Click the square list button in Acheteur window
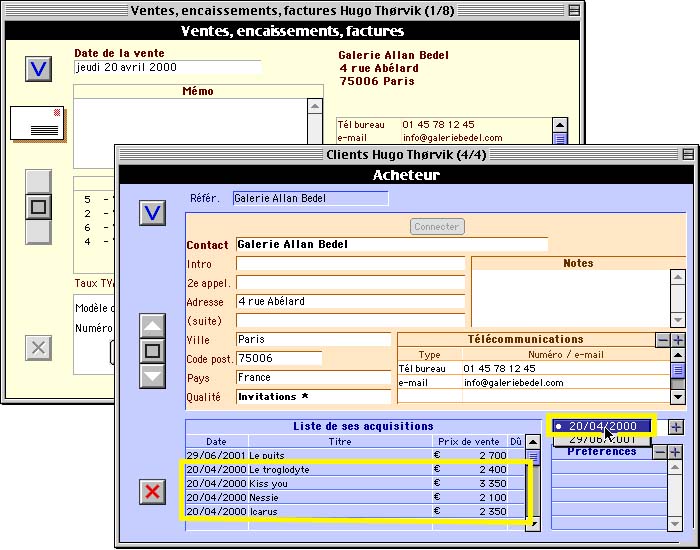The width and height of the screenshot is (700, 550). [152, 351]
